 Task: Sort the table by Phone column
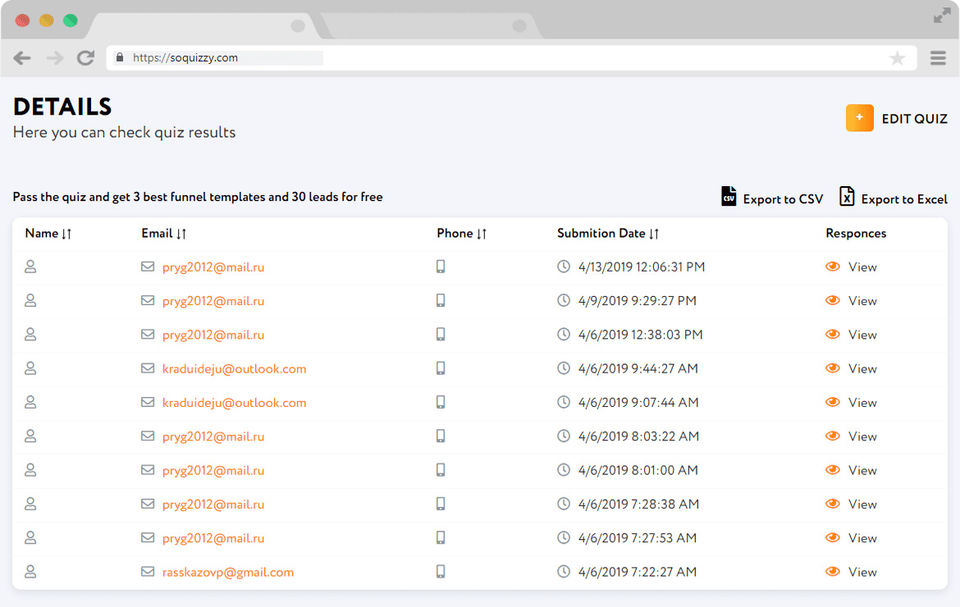462,233
